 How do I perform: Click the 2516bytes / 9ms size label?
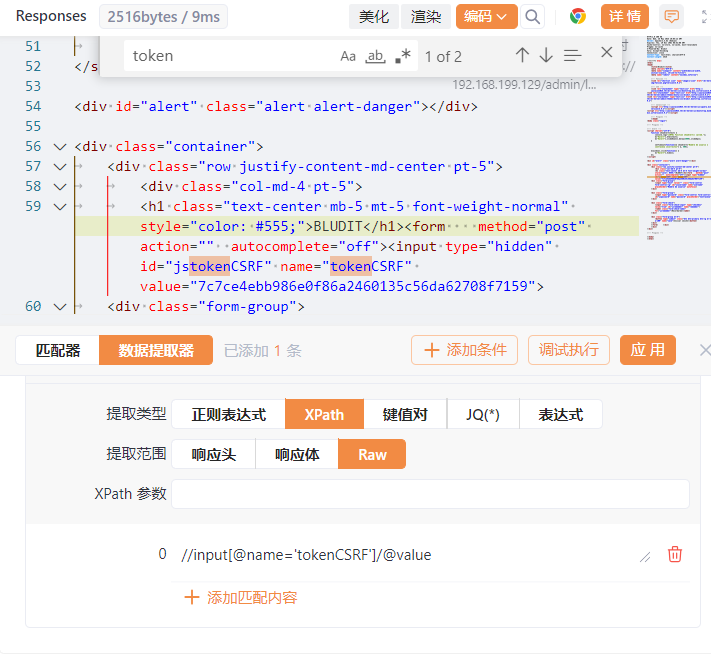click(163, 17)
